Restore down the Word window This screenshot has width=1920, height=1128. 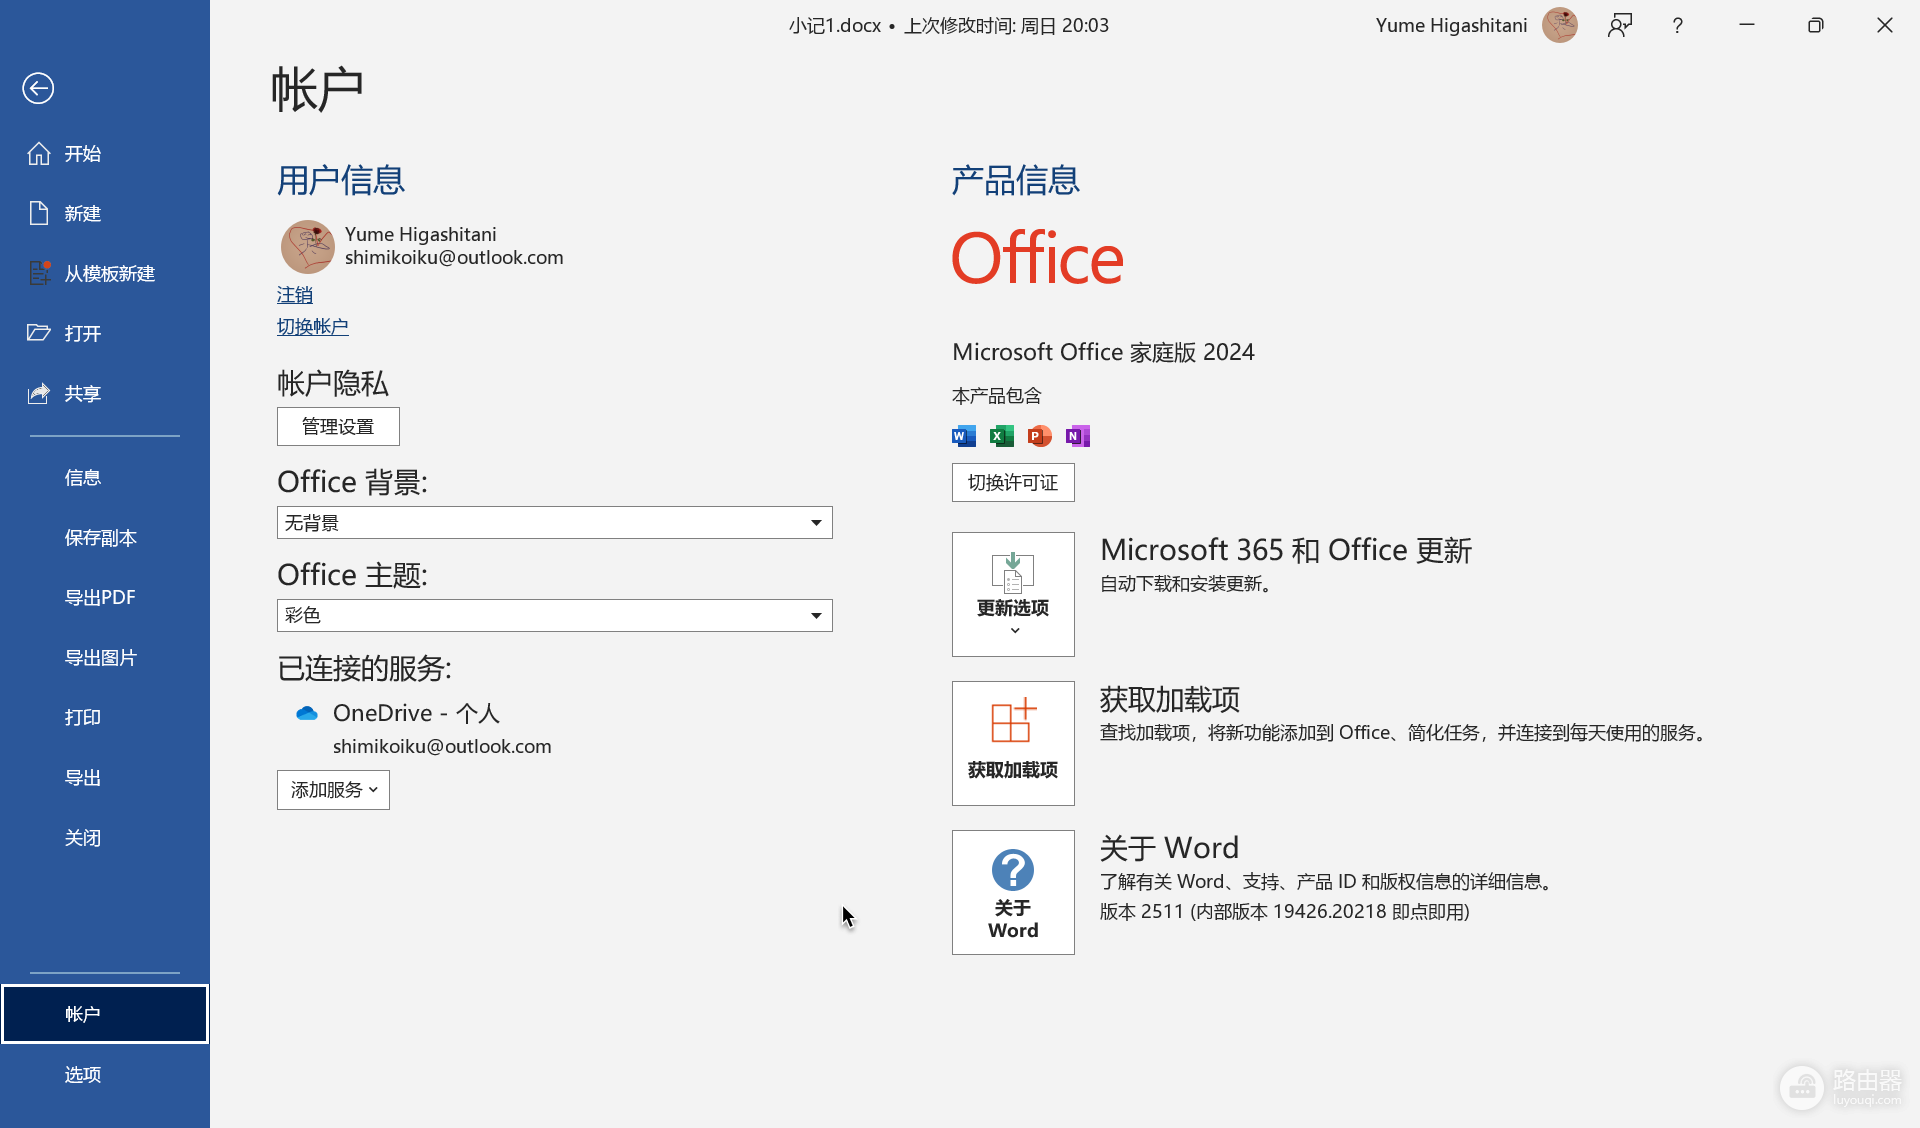click(x=1816, y=25)
